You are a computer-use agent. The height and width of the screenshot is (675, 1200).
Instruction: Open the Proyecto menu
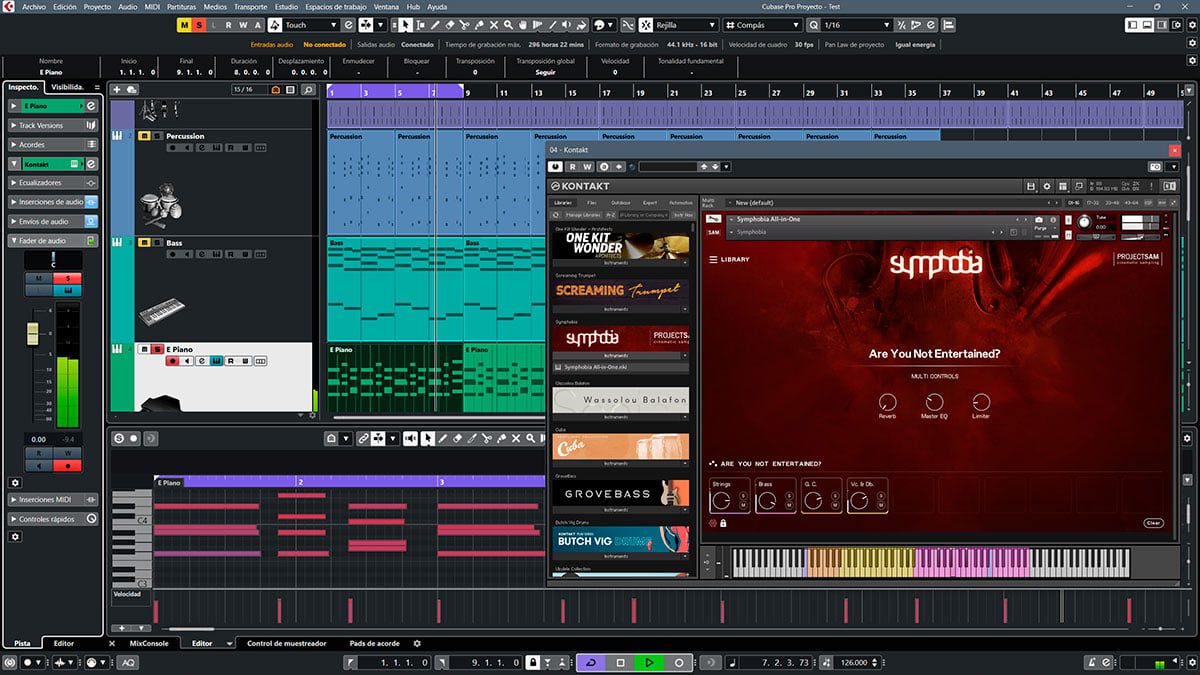97,6
